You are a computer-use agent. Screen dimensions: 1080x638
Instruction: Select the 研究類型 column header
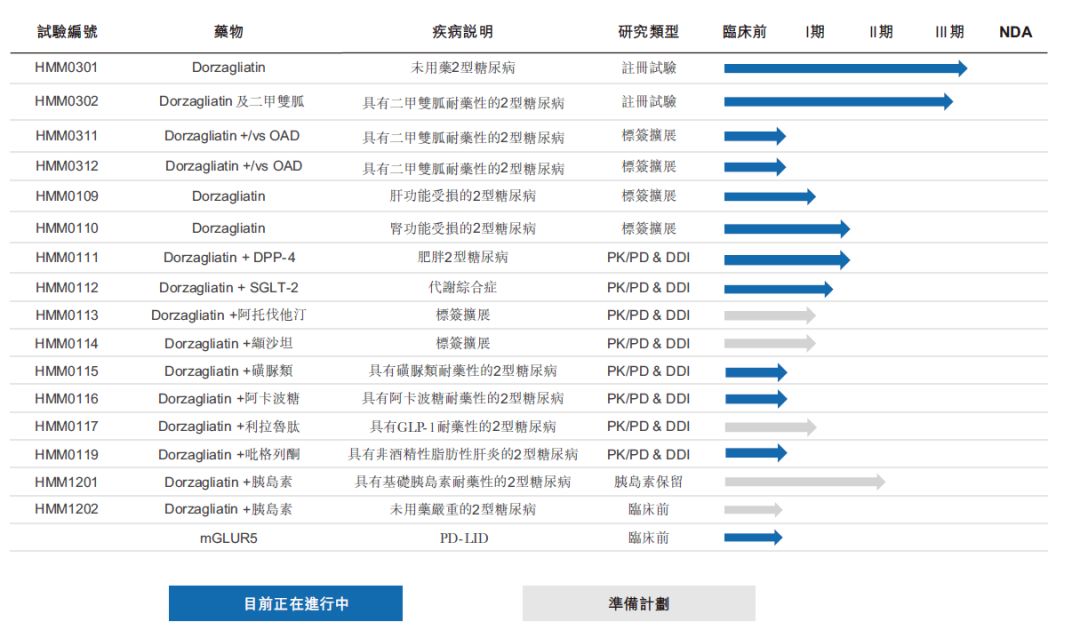(648, 32)
